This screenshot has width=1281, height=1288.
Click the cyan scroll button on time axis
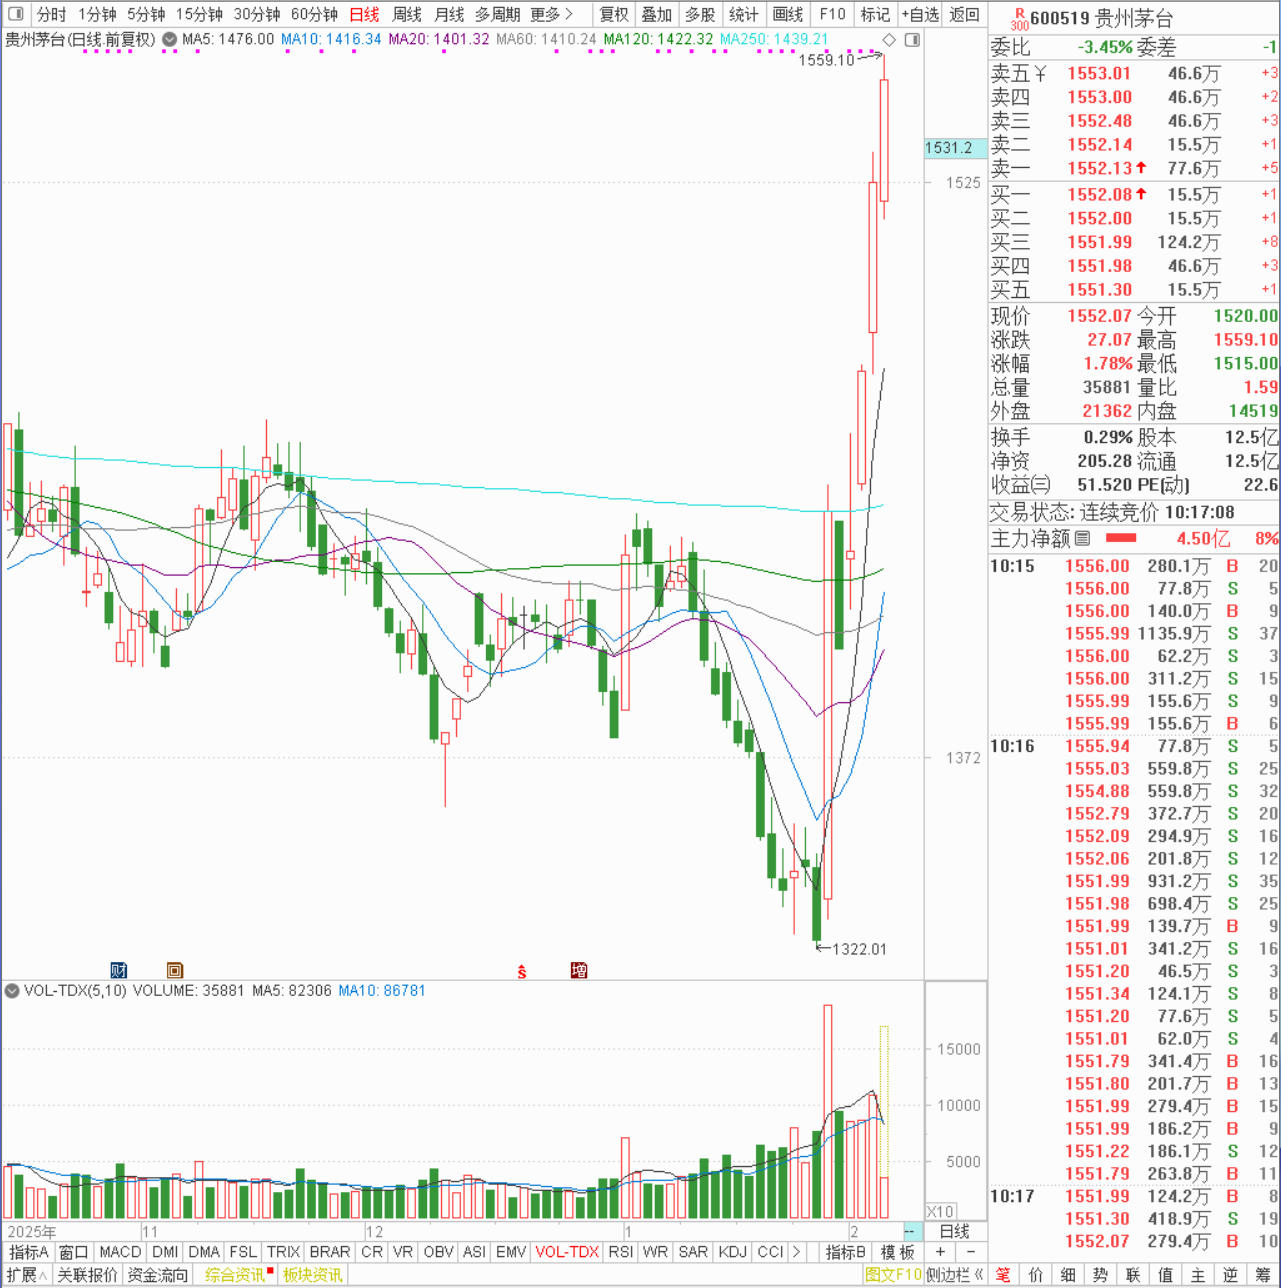(x=912, y=1231)
